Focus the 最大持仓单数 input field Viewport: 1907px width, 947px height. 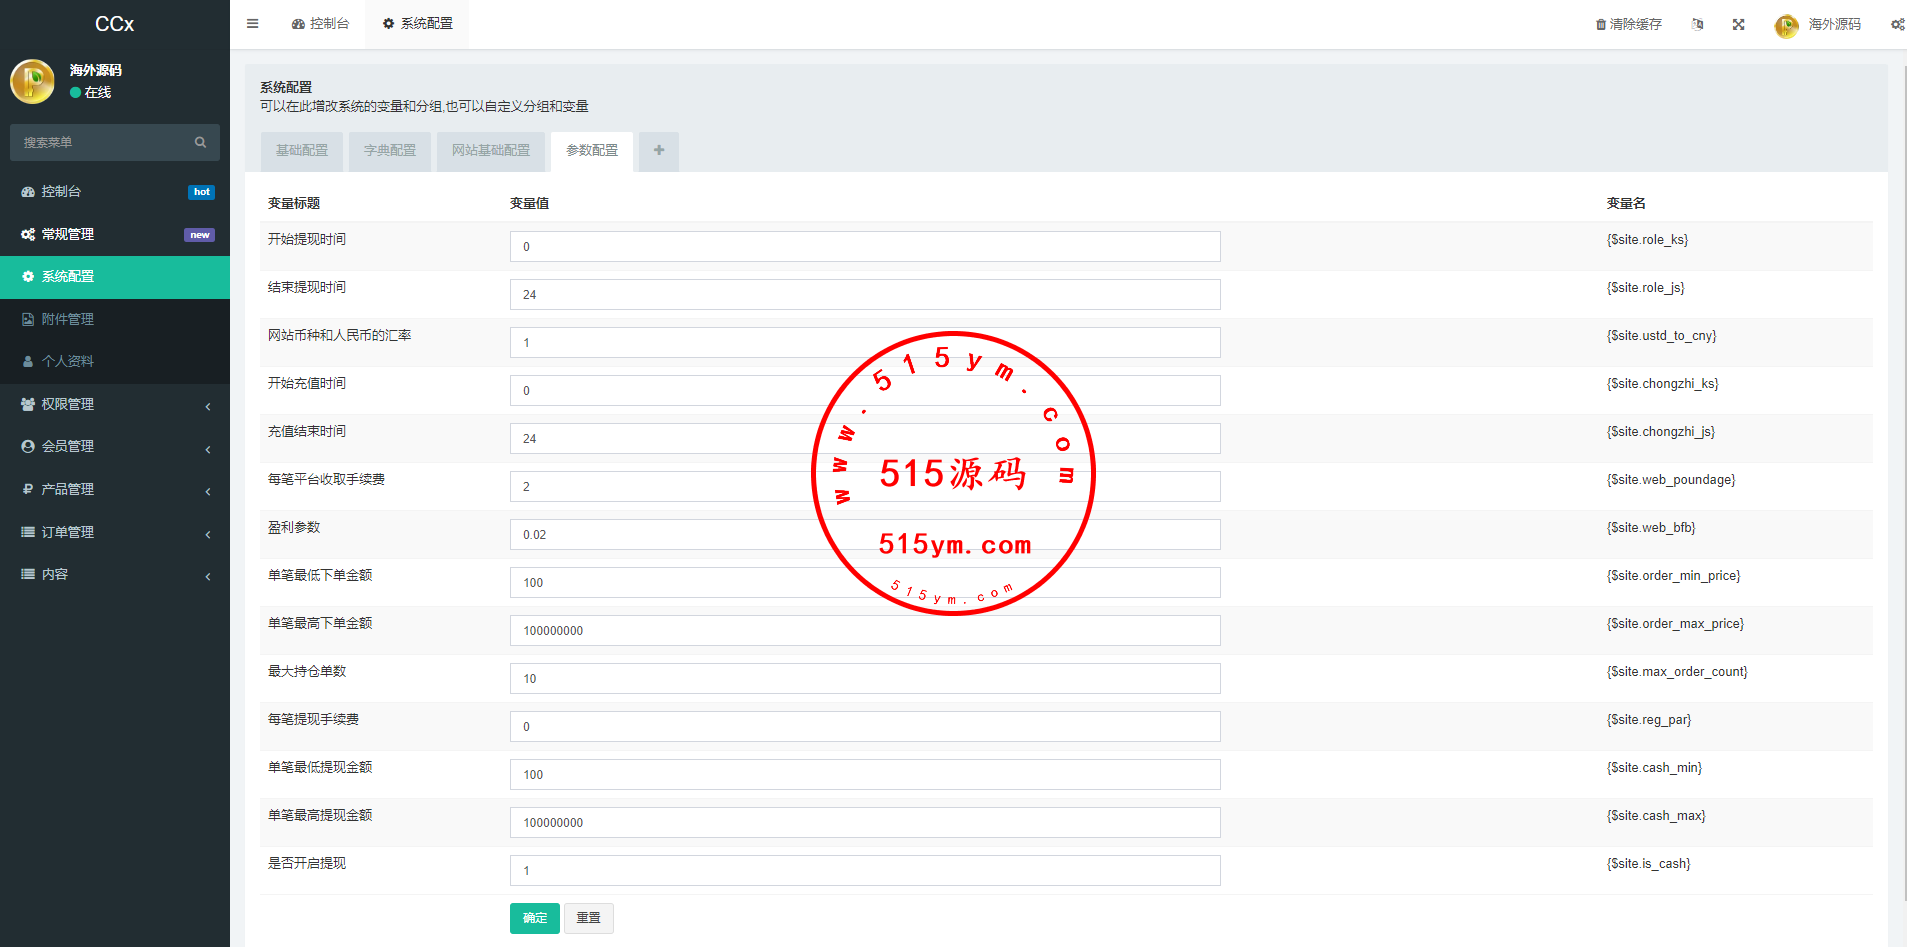point(865,679)
